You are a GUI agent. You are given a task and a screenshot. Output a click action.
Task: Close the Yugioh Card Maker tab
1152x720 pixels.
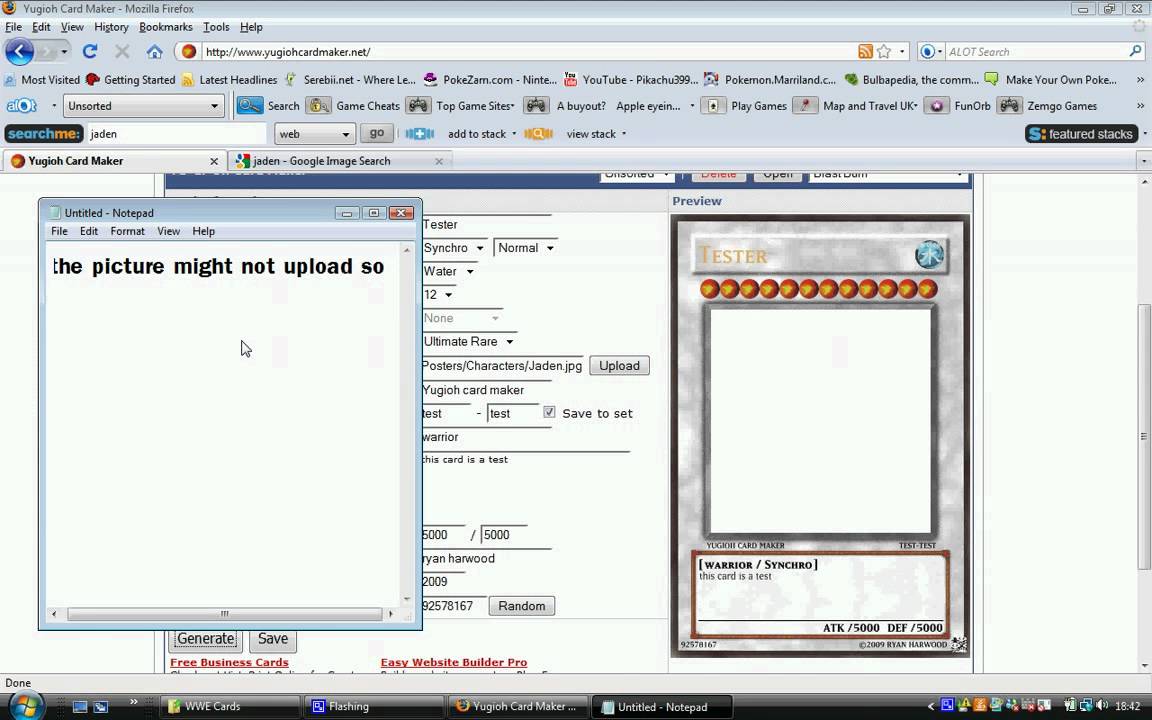pos(214,161)
